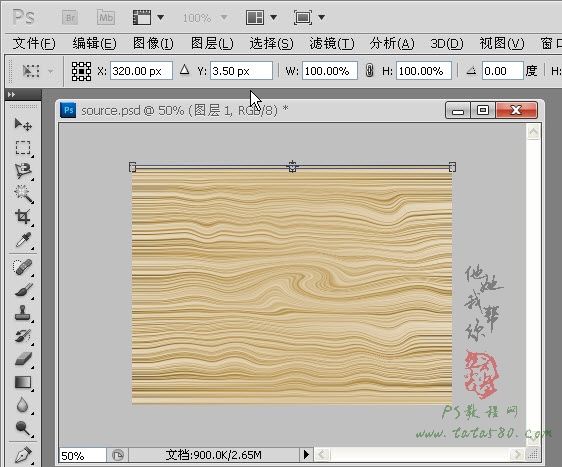The height and width of the screenshot is (467, 562).
Task: Expand the collapsed tools panel arrows
Action: [x=11, y=95]
